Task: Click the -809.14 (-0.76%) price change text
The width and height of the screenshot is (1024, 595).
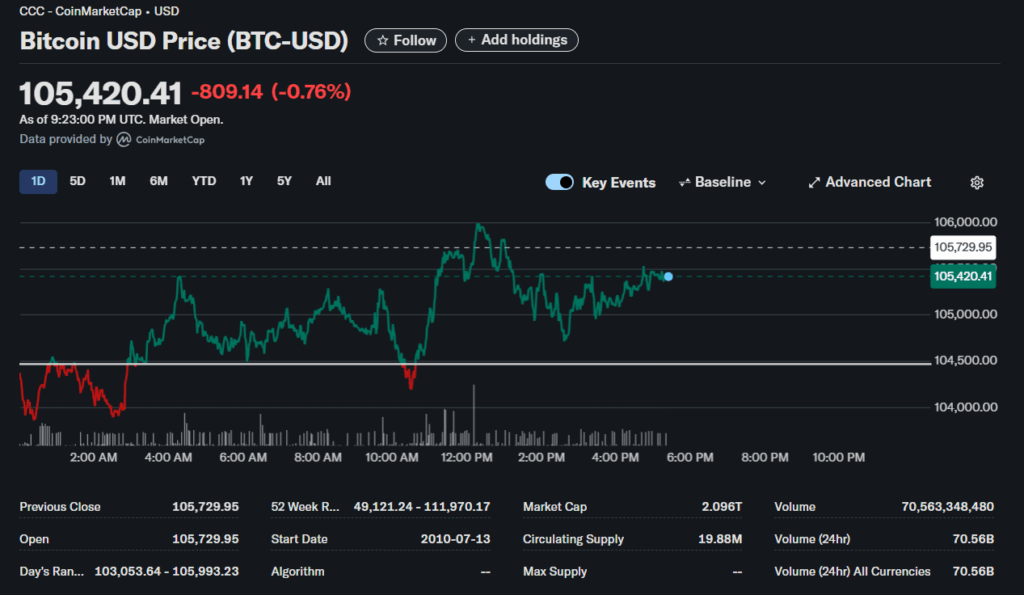Action: tap(271, 91)
